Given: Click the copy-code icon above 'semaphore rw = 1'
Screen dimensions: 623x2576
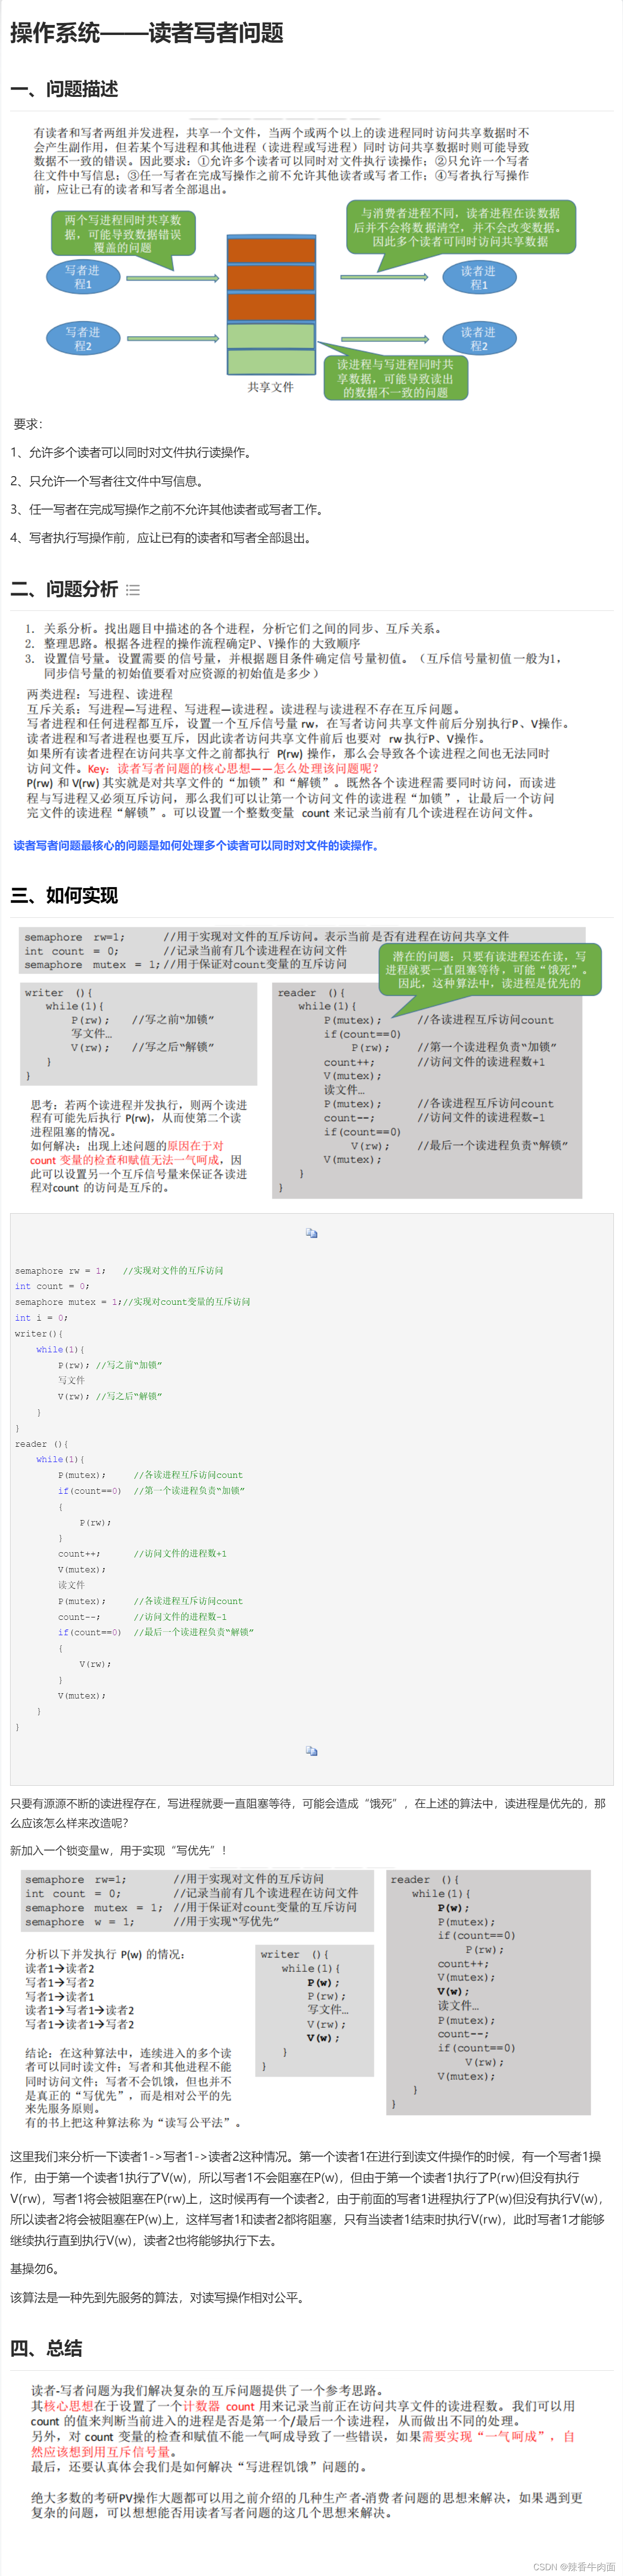Looking at the screenshot, I should [x=312, y=1233].
